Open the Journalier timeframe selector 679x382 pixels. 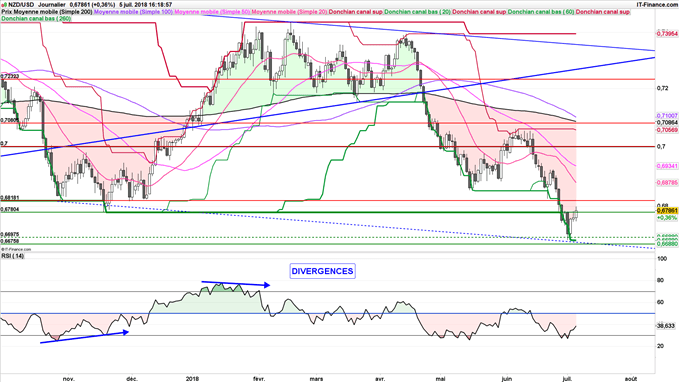point(51,5)
